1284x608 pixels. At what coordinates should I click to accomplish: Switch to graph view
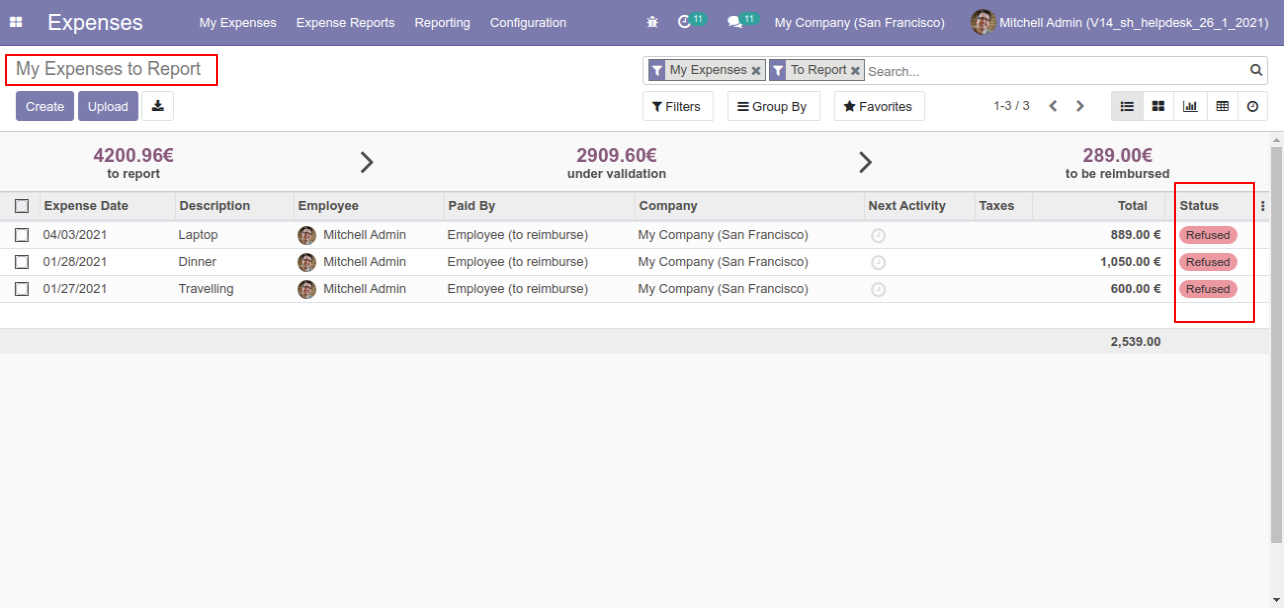[x=1190, y=106]
